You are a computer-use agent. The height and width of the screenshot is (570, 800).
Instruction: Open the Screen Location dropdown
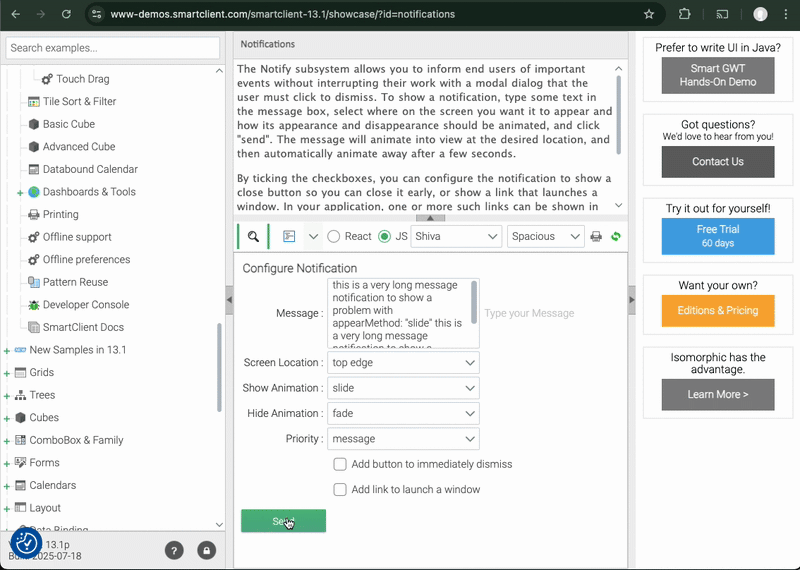[403, 363]
